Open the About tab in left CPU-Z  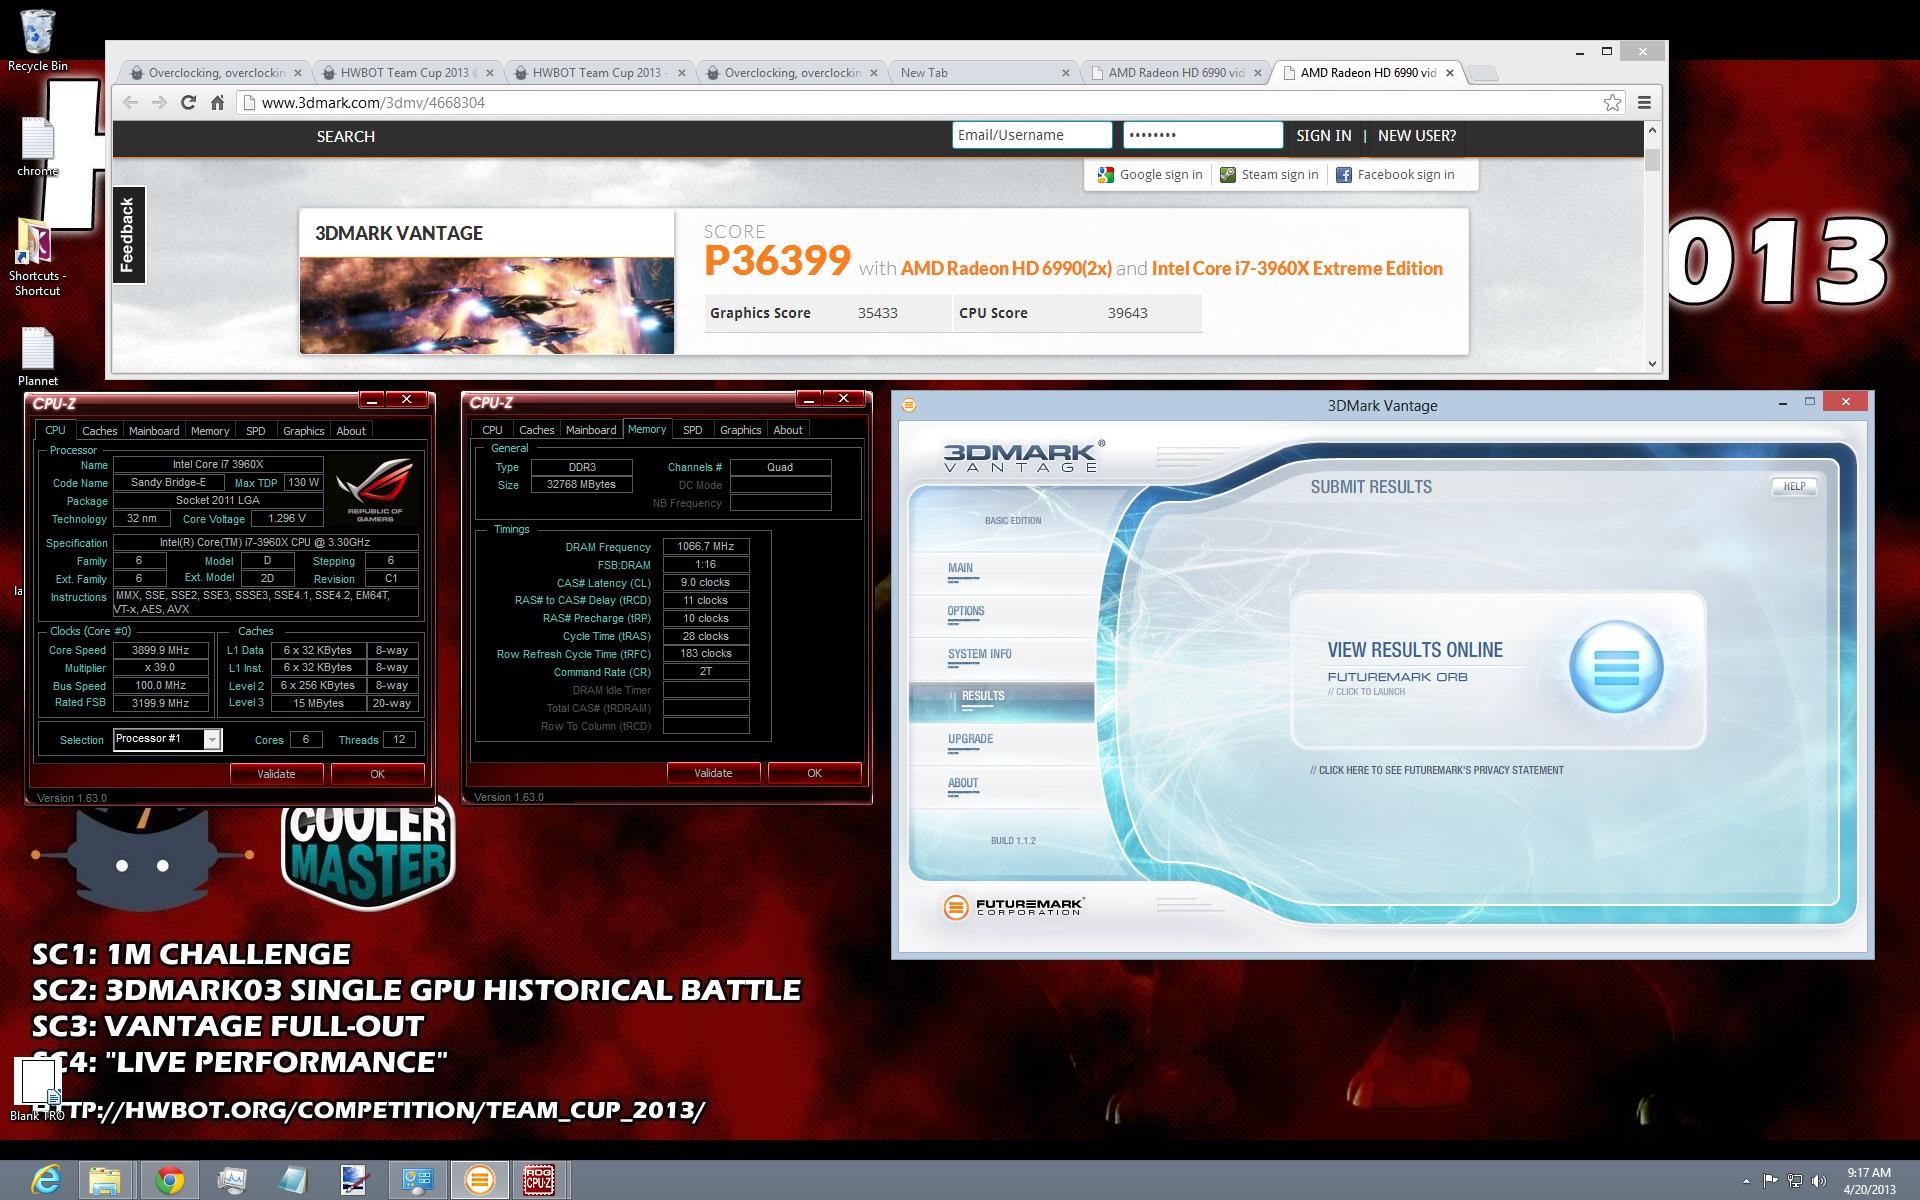351,431
